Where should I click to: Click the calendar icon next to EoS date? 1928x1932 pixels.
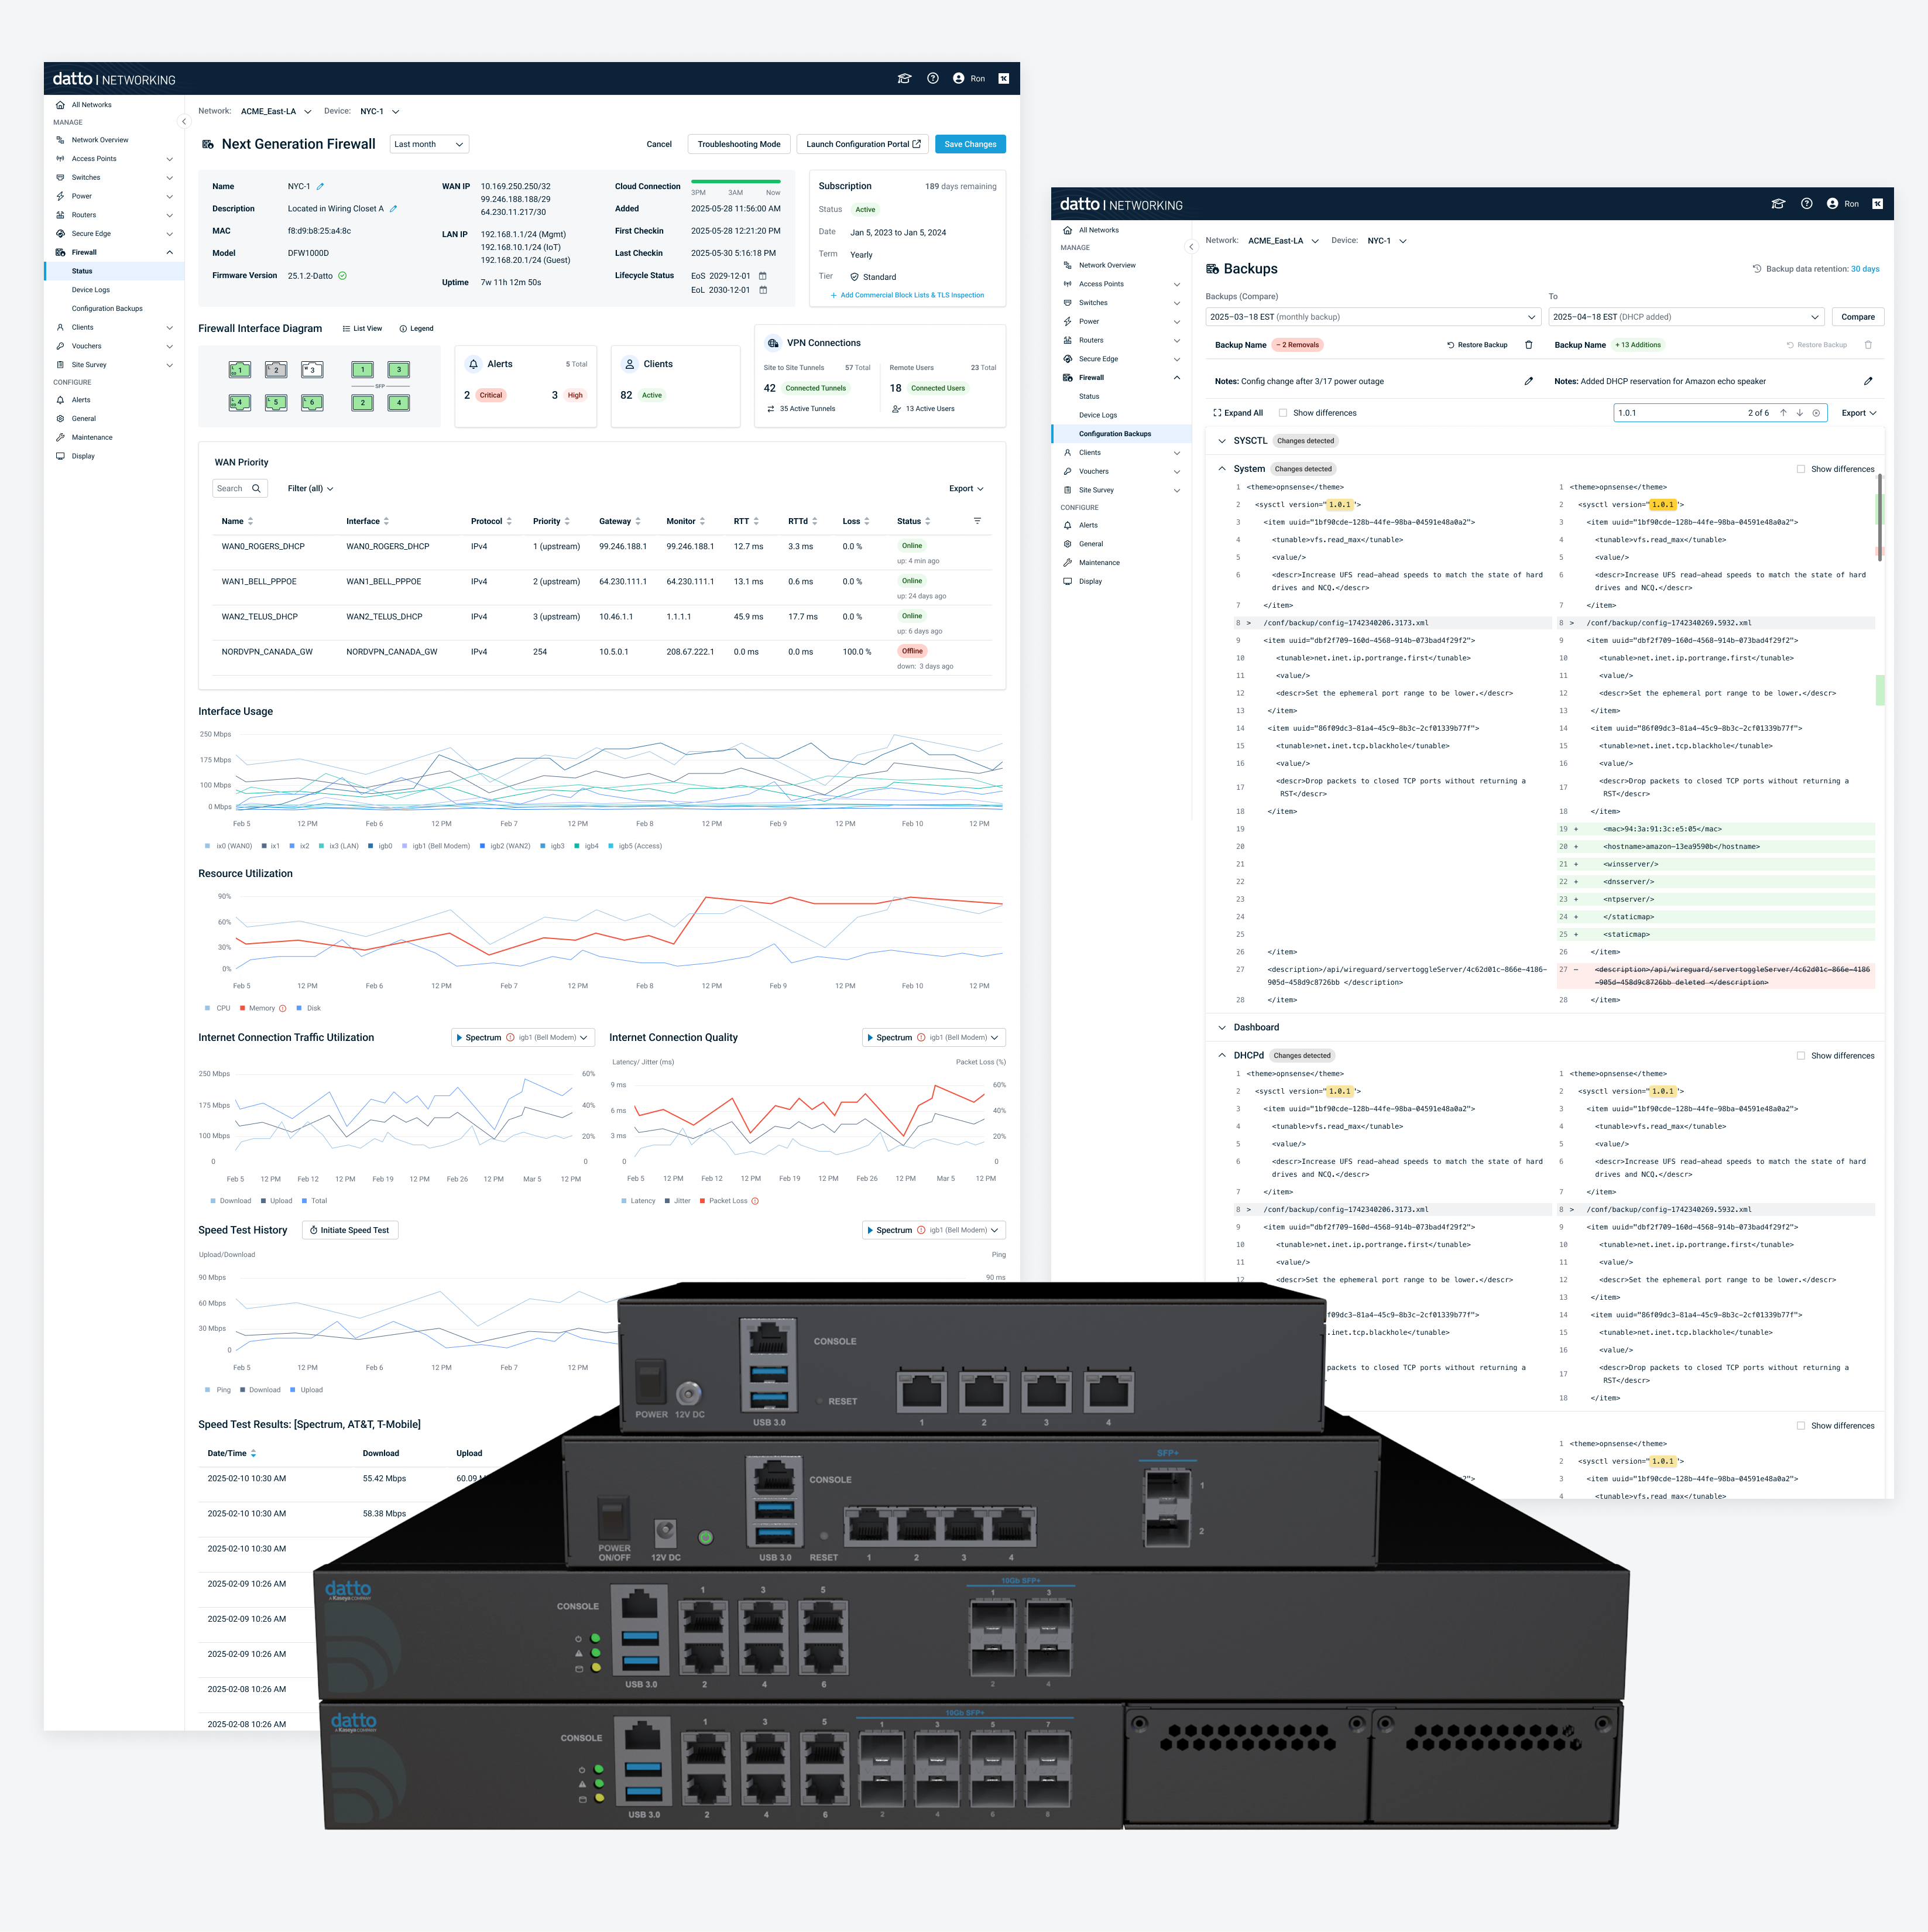tap(762, 276)
